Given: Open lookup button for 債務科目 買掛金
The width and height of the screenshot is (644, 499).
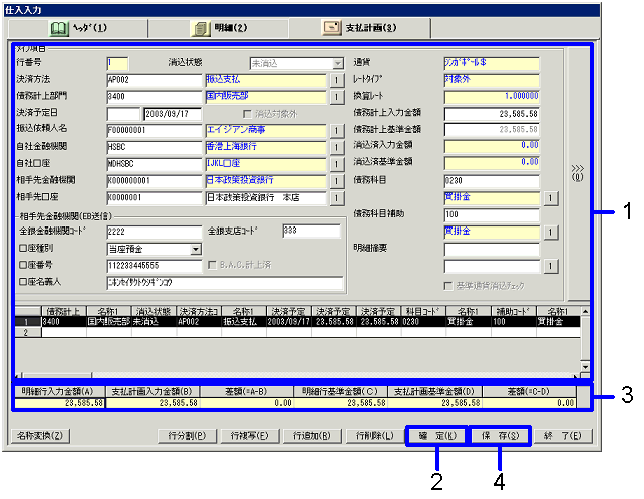Looking at the screenshot, I should 551,198.
